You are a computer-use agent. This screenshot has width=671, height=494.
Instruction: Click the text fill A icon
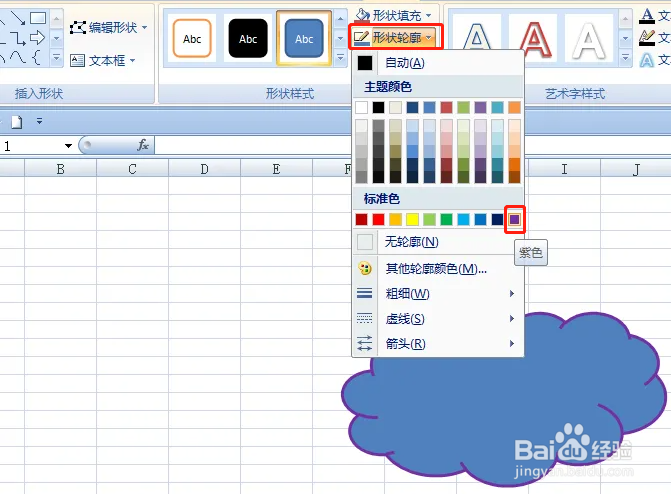click(x=647, y=16)
